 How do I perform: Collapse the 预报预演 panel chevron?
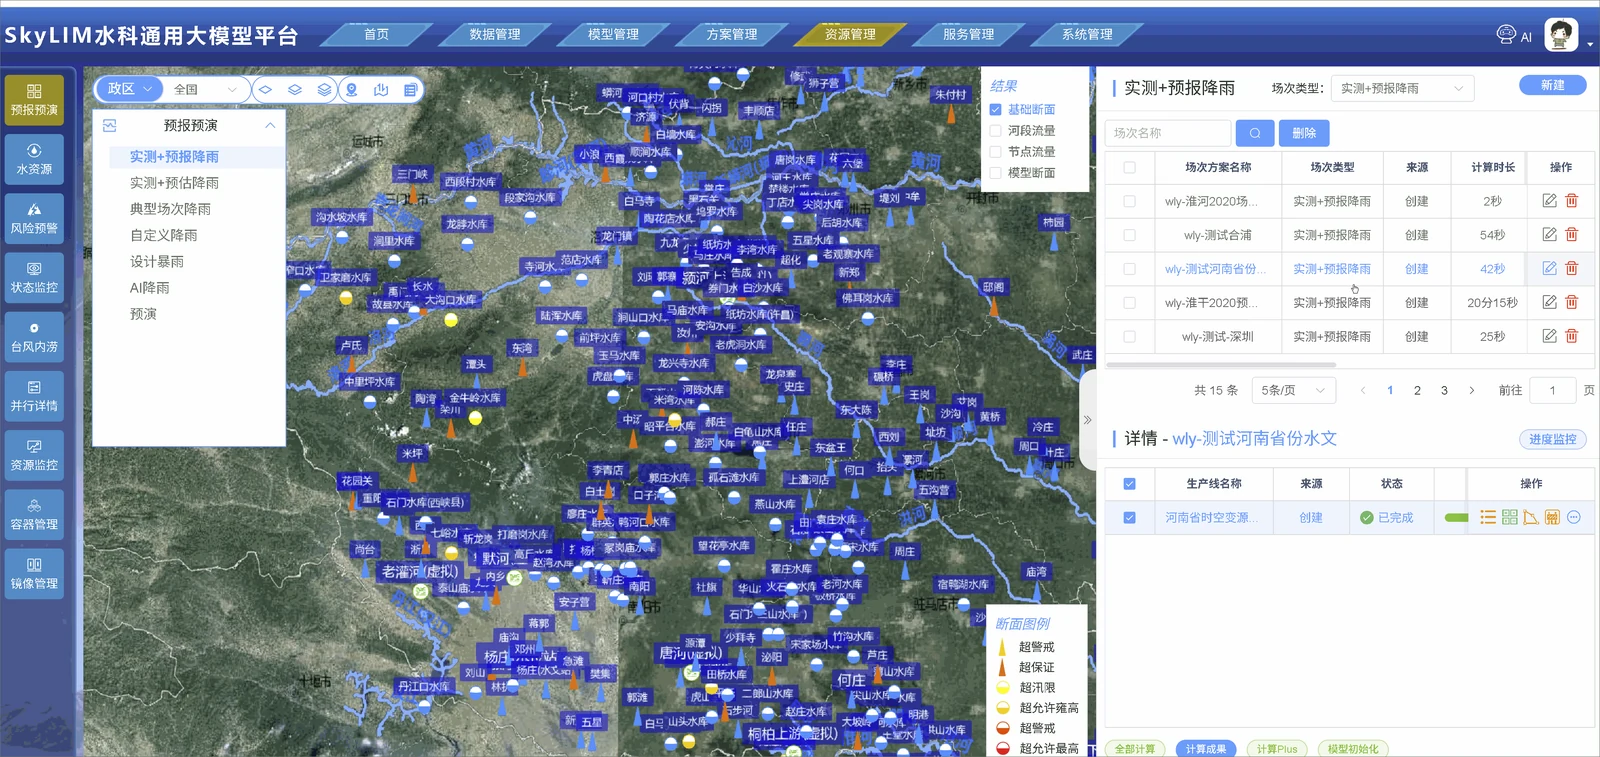[x=270, y=125]
